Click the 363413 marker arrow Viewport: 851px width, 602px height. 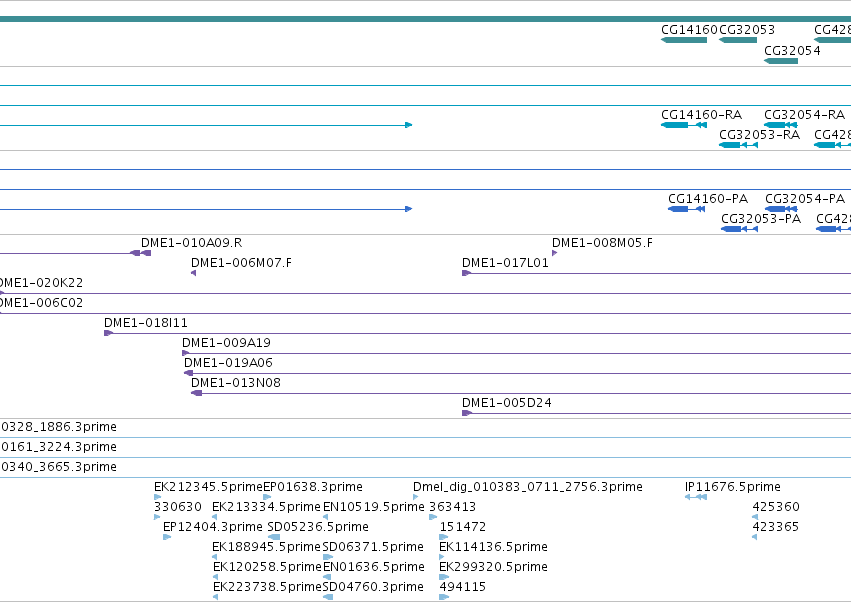click(x=433, y=517)
